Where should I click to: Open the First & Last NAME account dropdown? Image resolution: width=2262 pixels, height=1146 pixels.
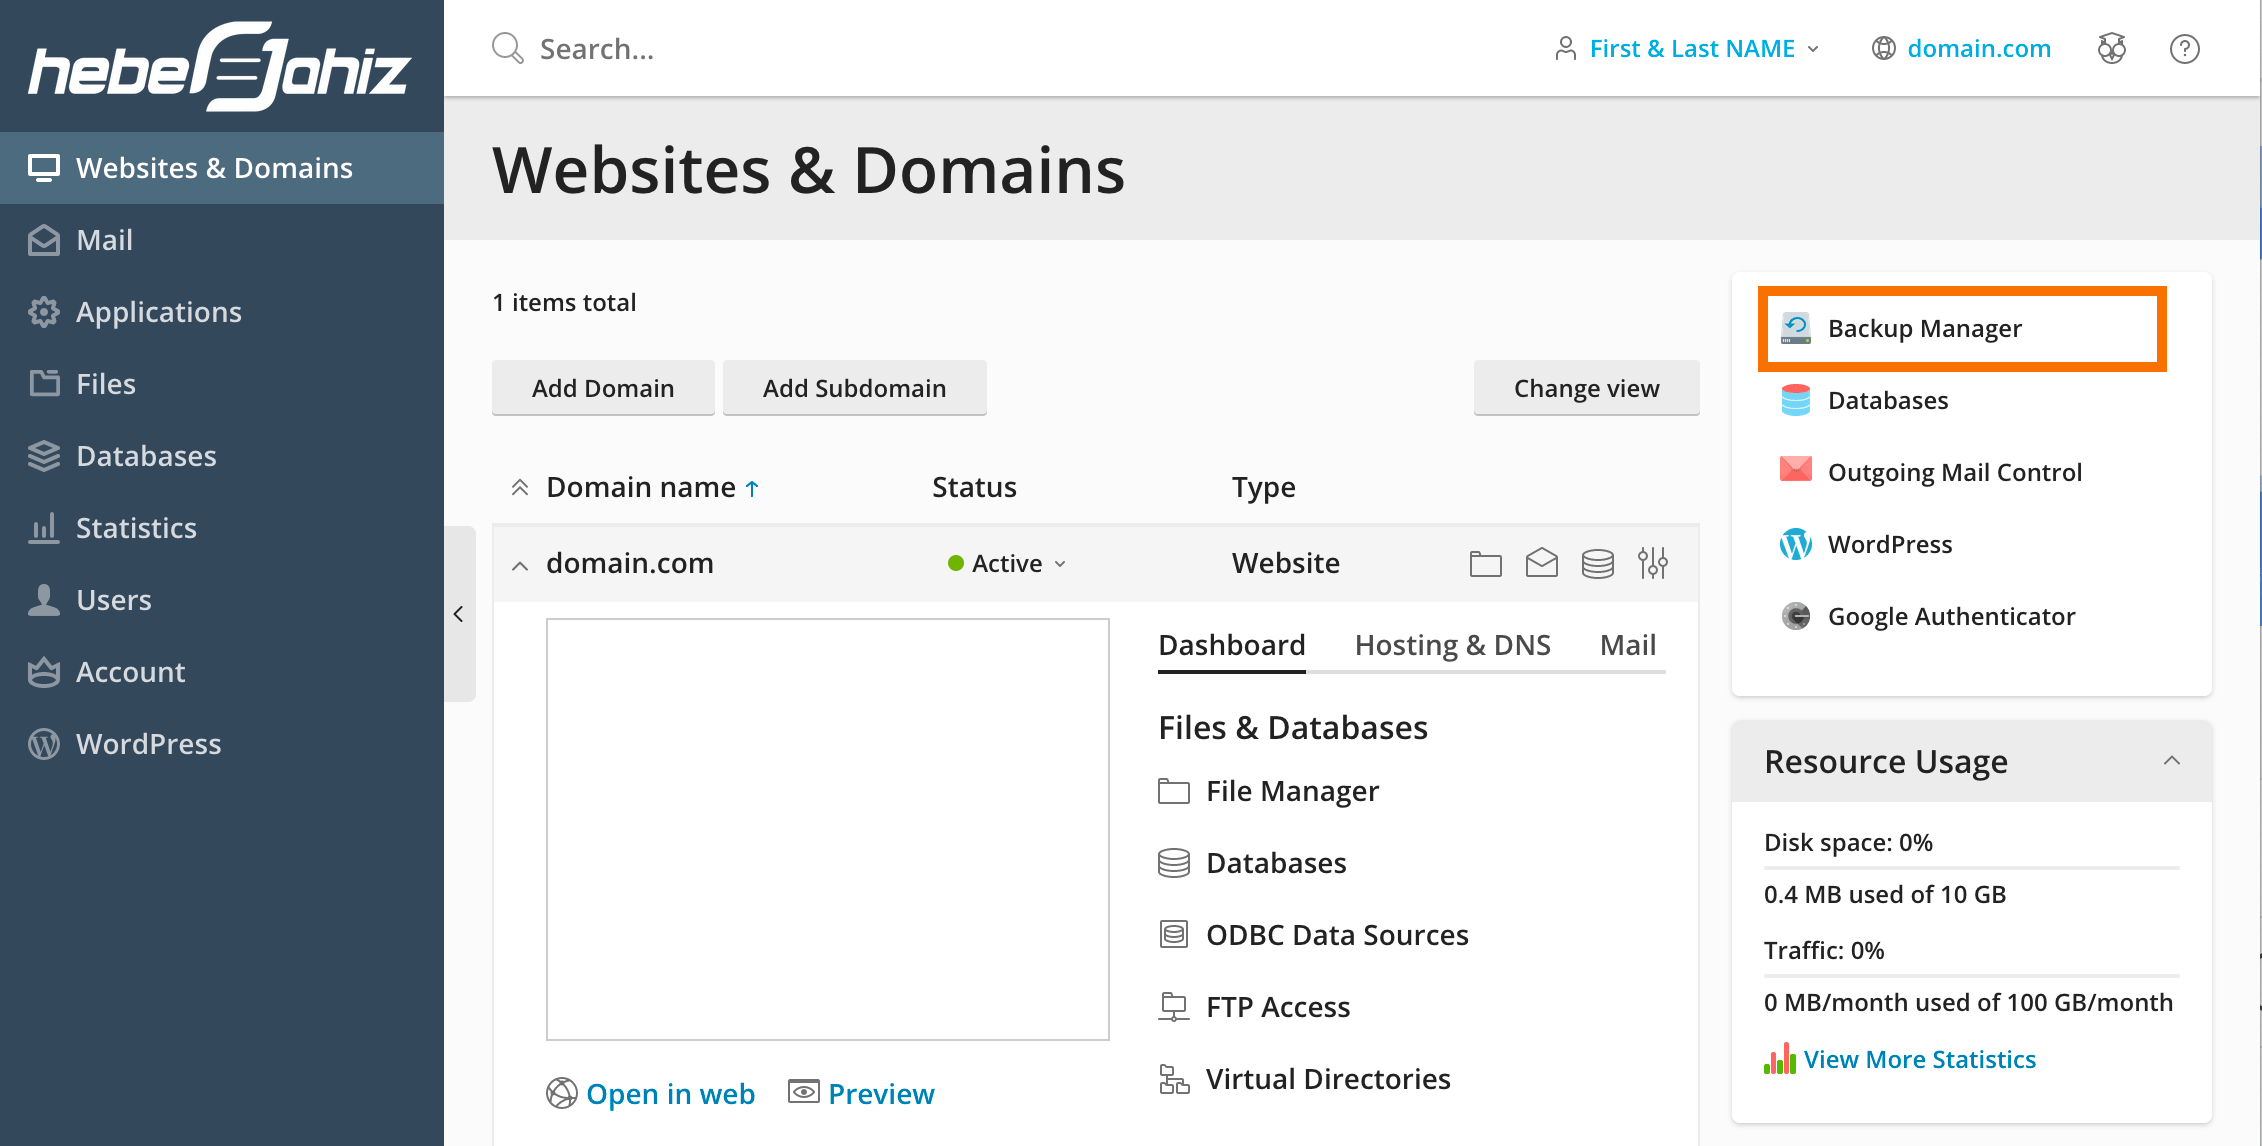(x=1688, y=48)
